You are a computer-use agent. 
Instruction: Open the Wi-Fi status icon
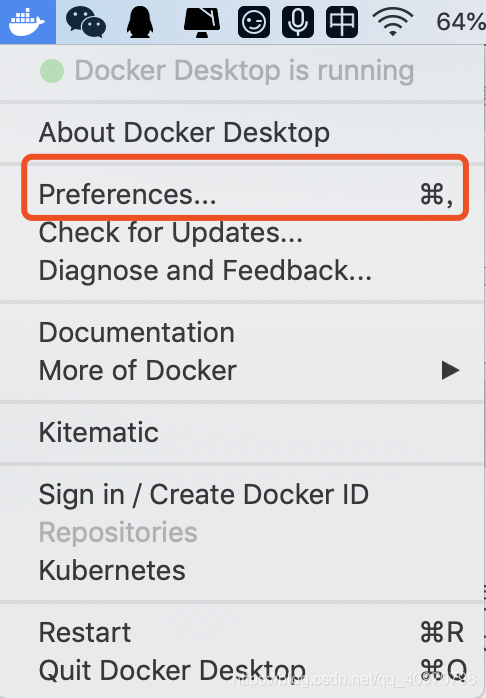tap(393, 22)
